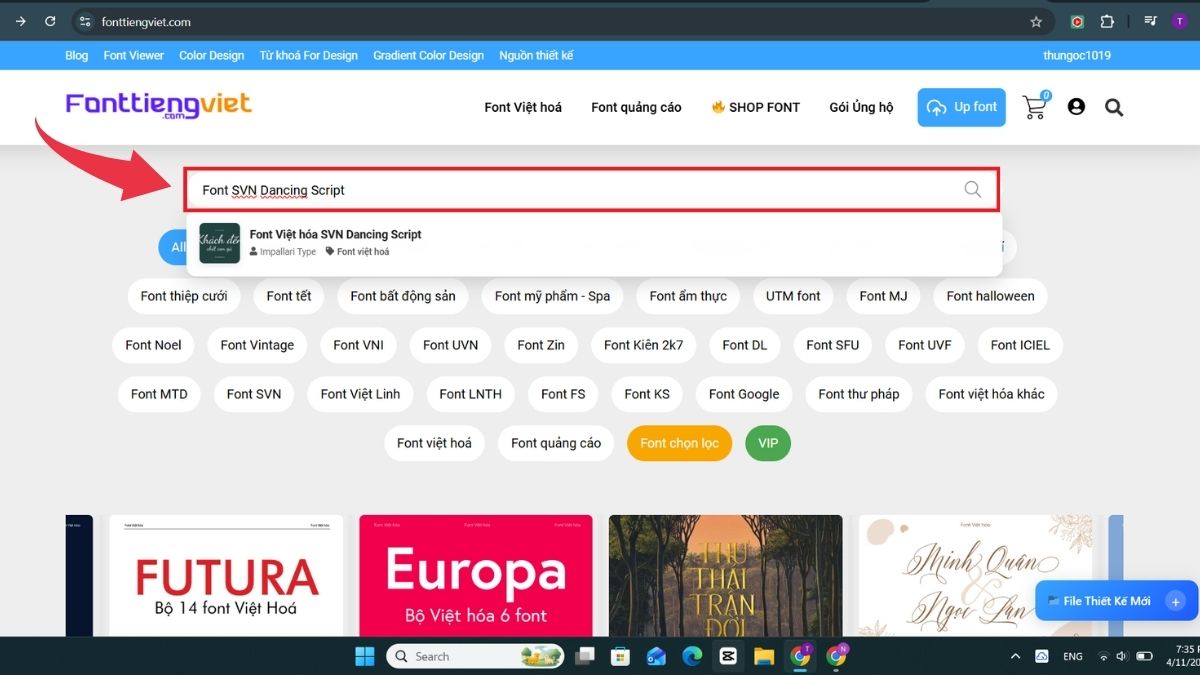Image resolution: width=1200 pixels, height=675 pixels.
Task: Switch to the Chrome window with T badge
Action: click(x=801, y=656)
